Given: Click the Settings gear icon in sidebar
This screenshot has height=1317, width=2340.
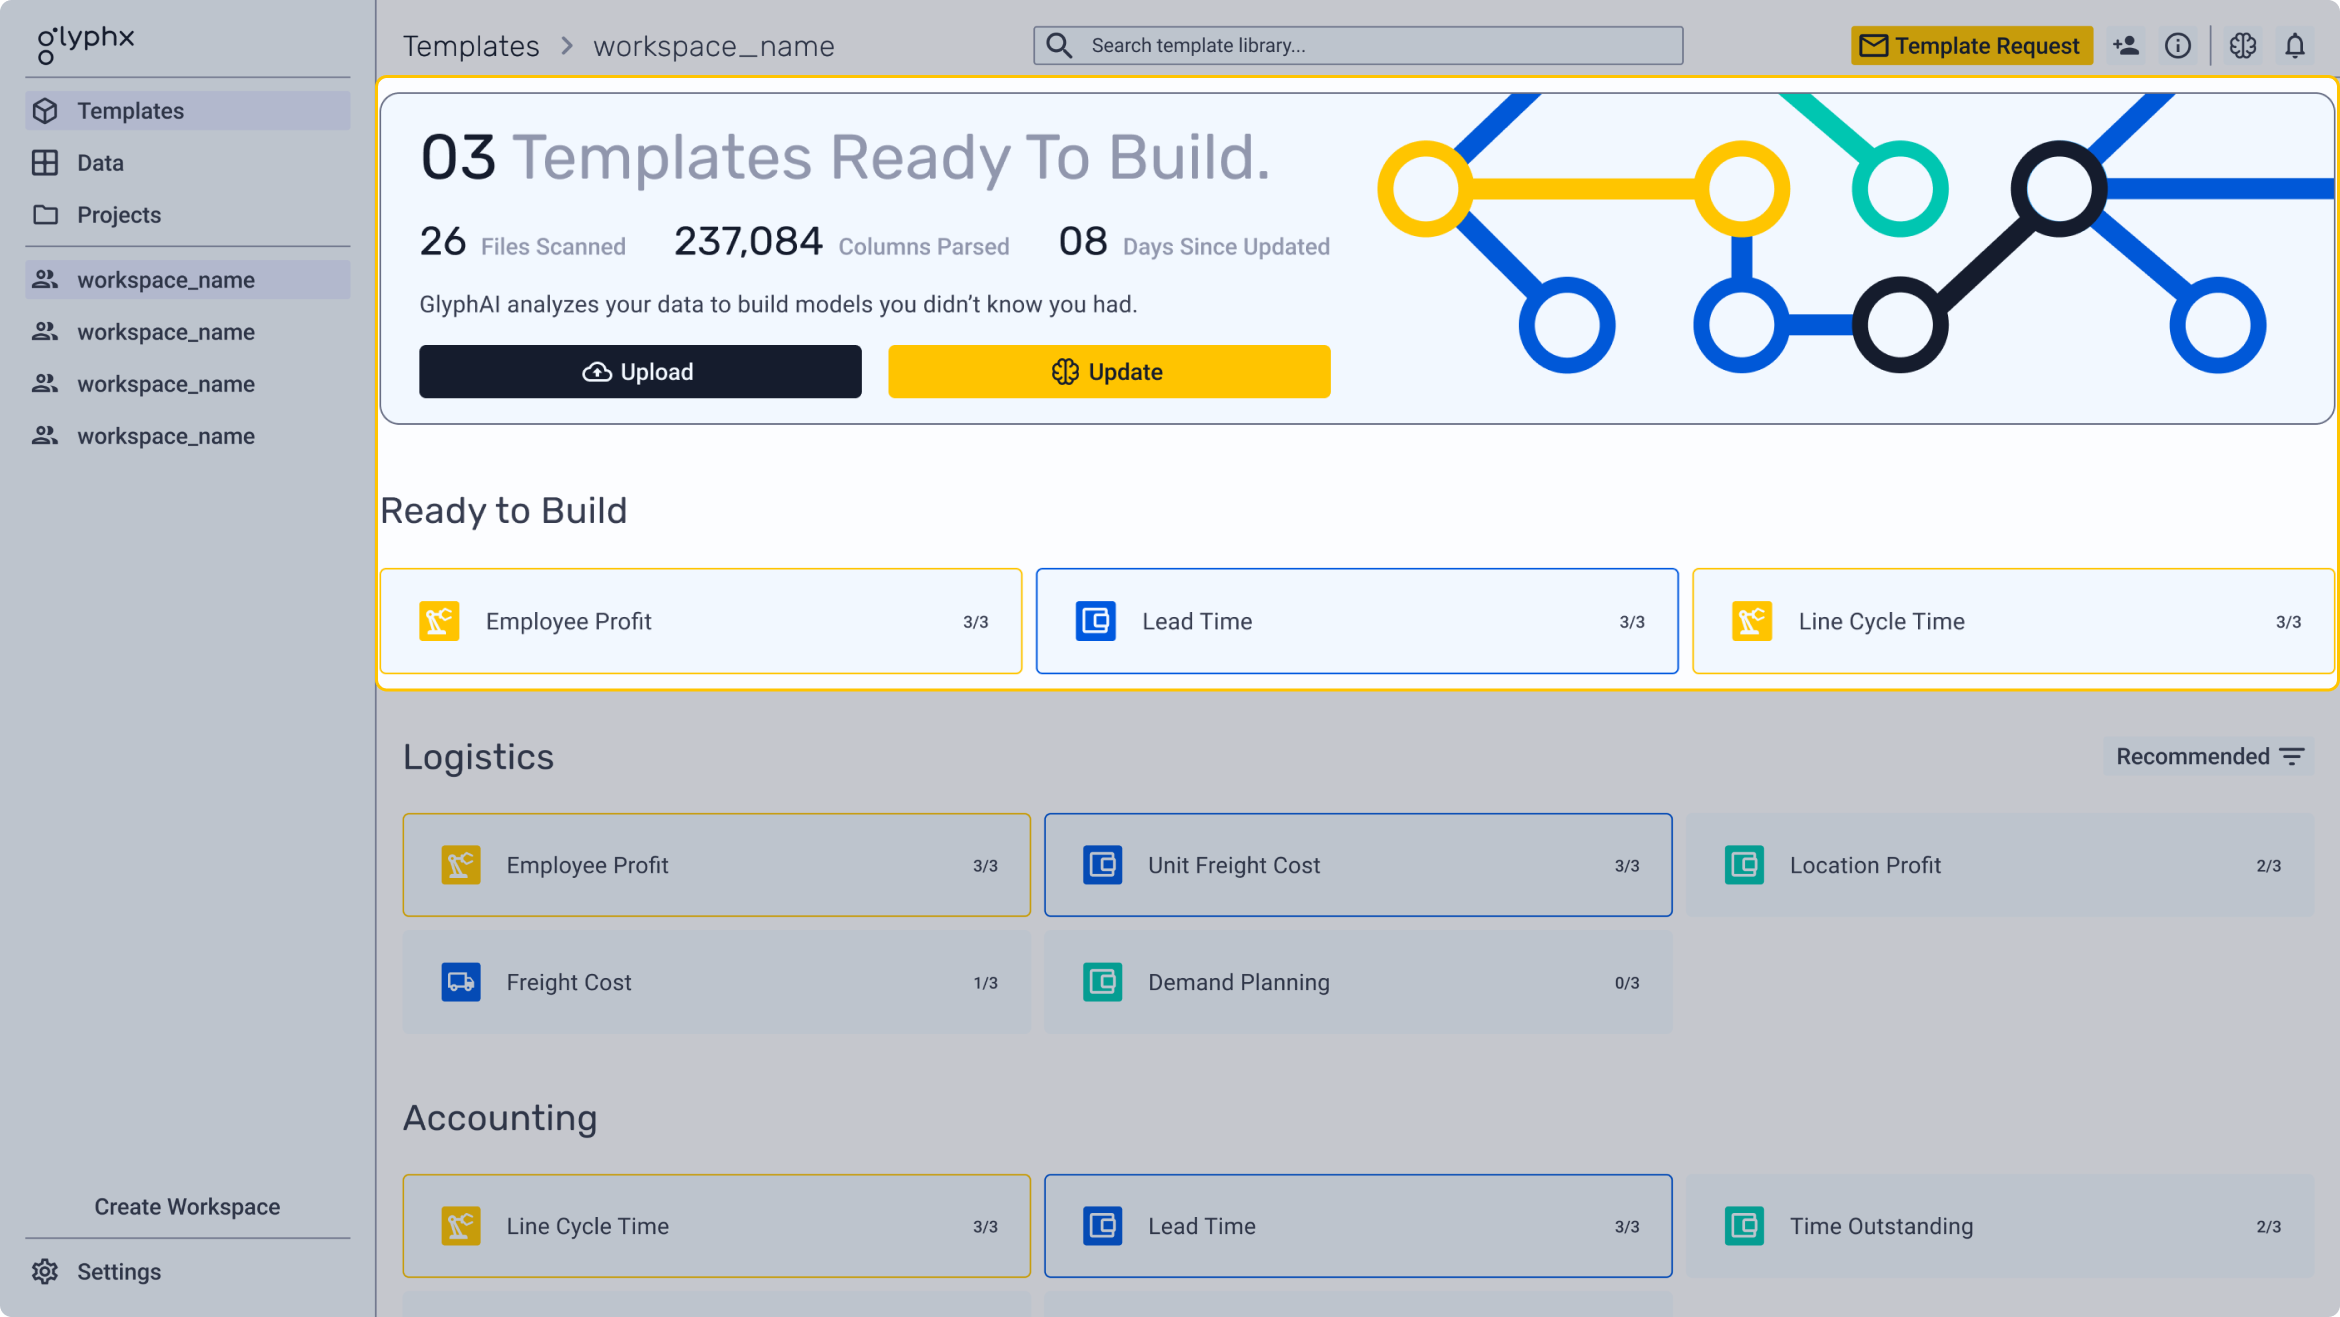Looking at the screenshot, I should [x=45, y=1271].
